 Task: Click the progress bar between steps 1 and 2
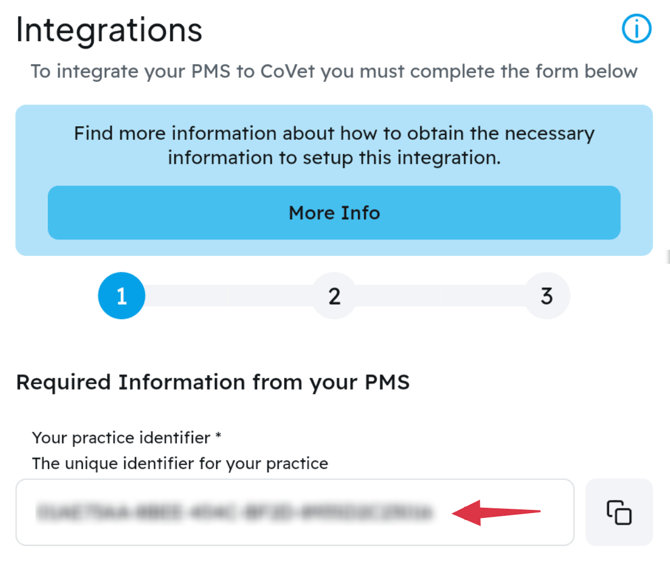click(x=228, y=296)
